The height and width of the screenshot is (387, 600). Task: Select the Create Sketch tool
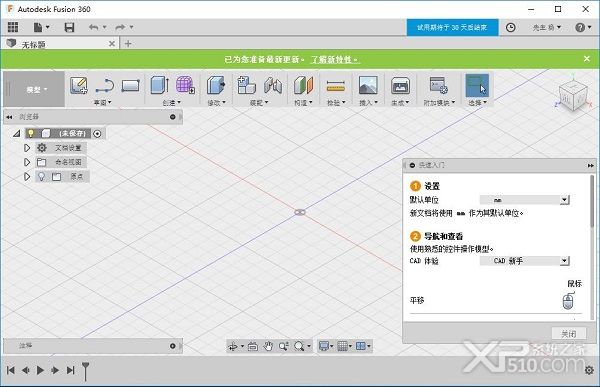[79, 85]
